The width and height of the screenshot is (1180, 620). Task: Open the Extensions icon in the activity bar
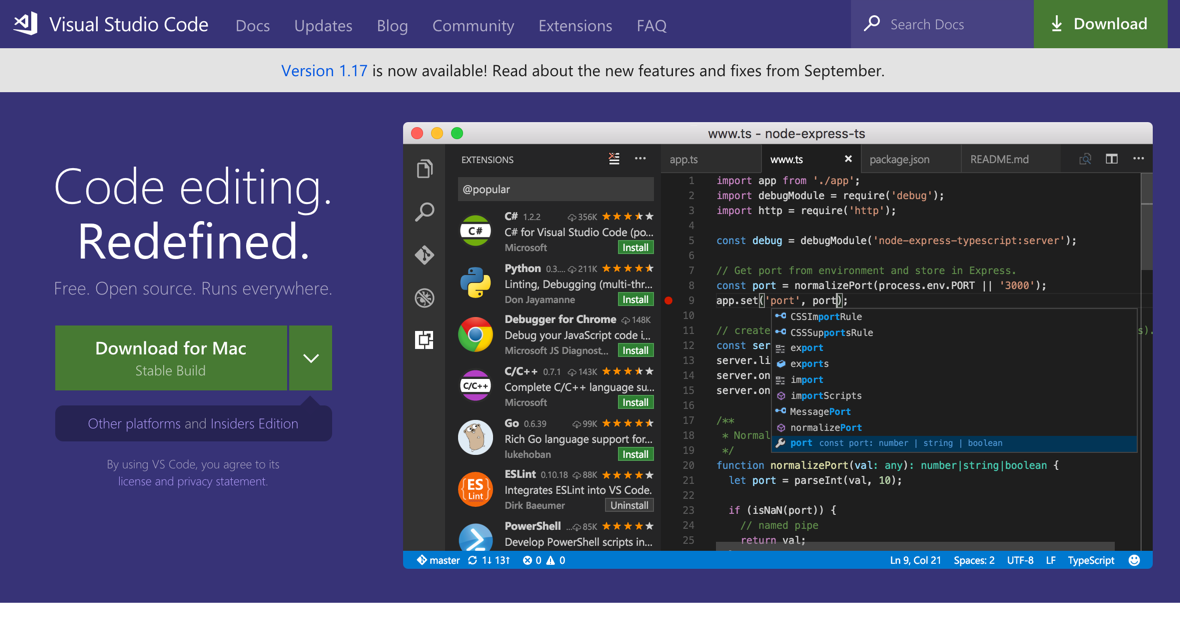pos(424,340)
